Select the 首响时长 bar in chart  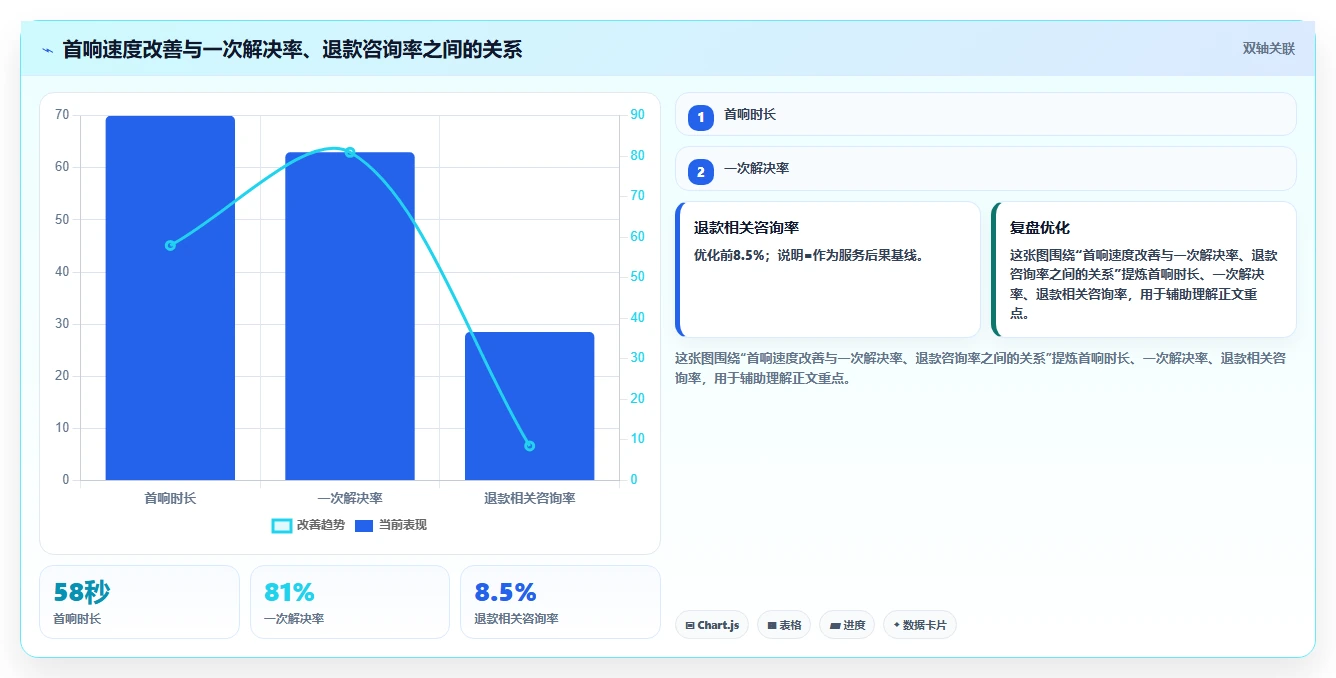coord(170,298)
